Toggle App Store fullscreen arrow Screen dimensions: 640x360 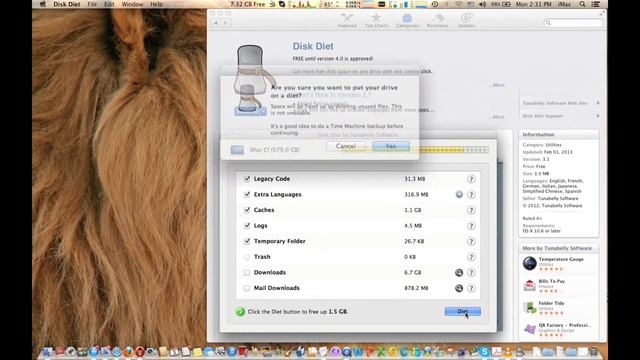pos(602,13)
